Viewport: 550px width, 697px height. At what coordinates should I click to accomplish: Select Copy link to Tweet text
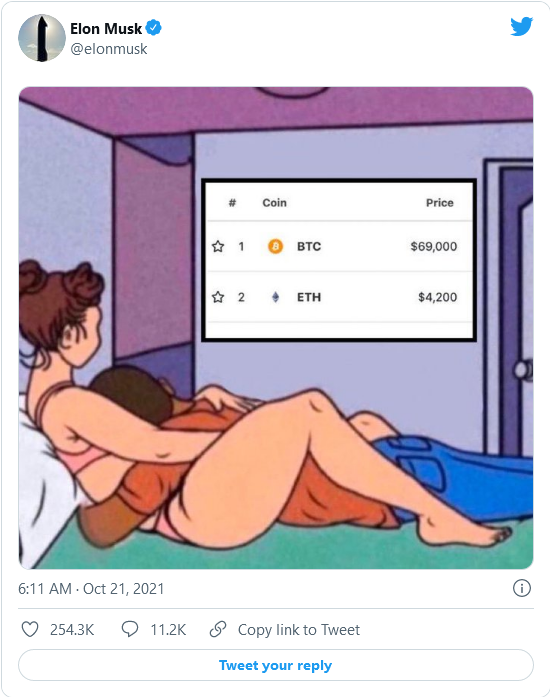[x=299, y=630]
